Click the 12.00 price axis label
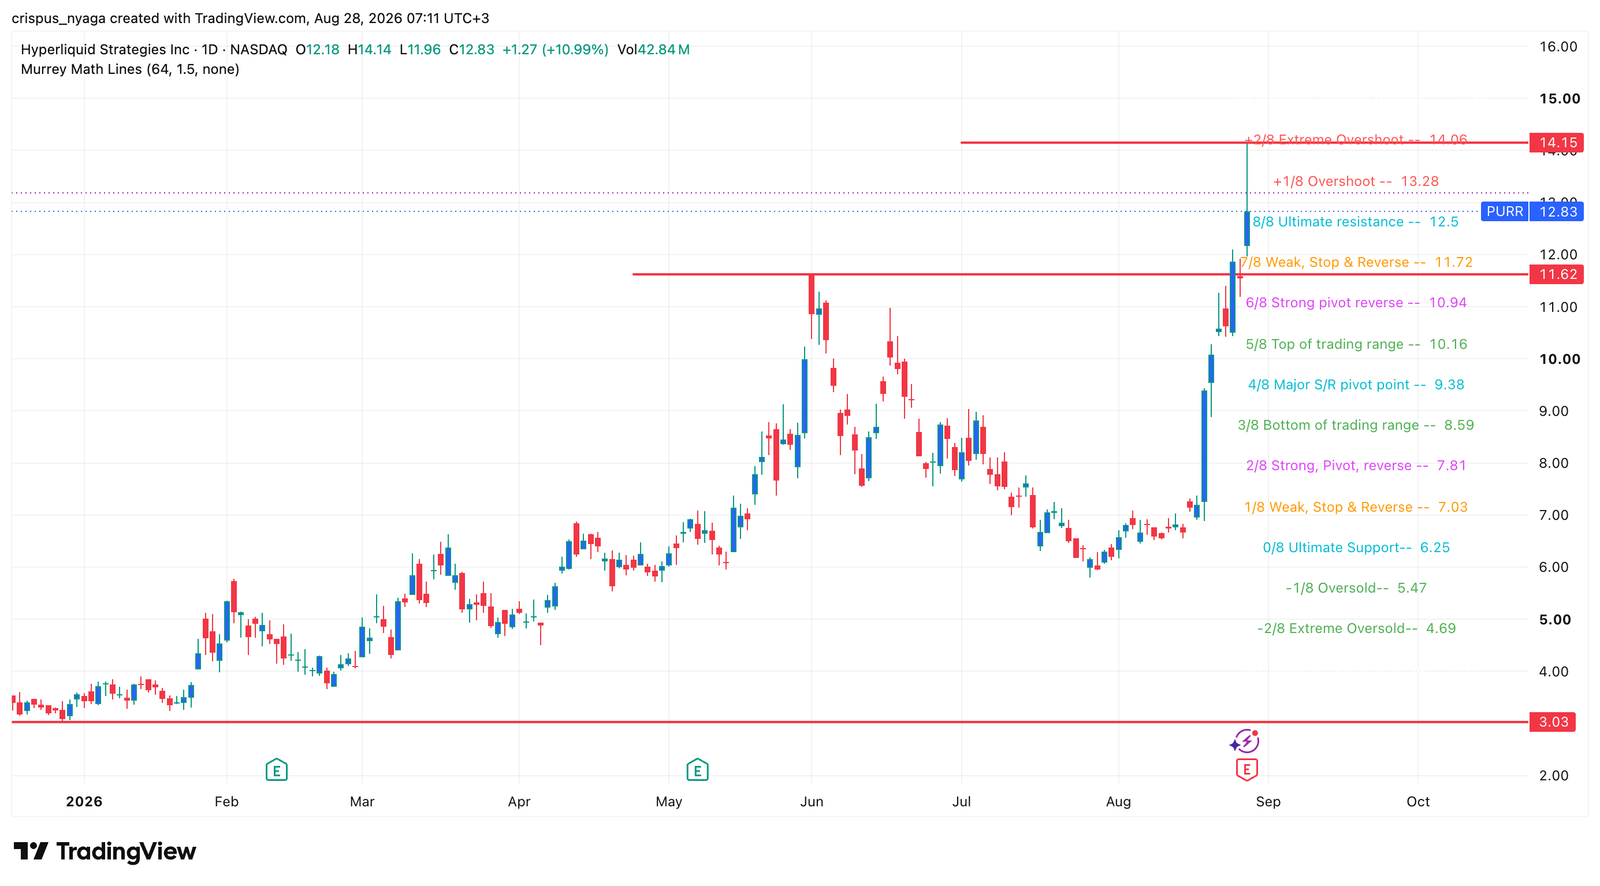 click(x=1558, y=255)
